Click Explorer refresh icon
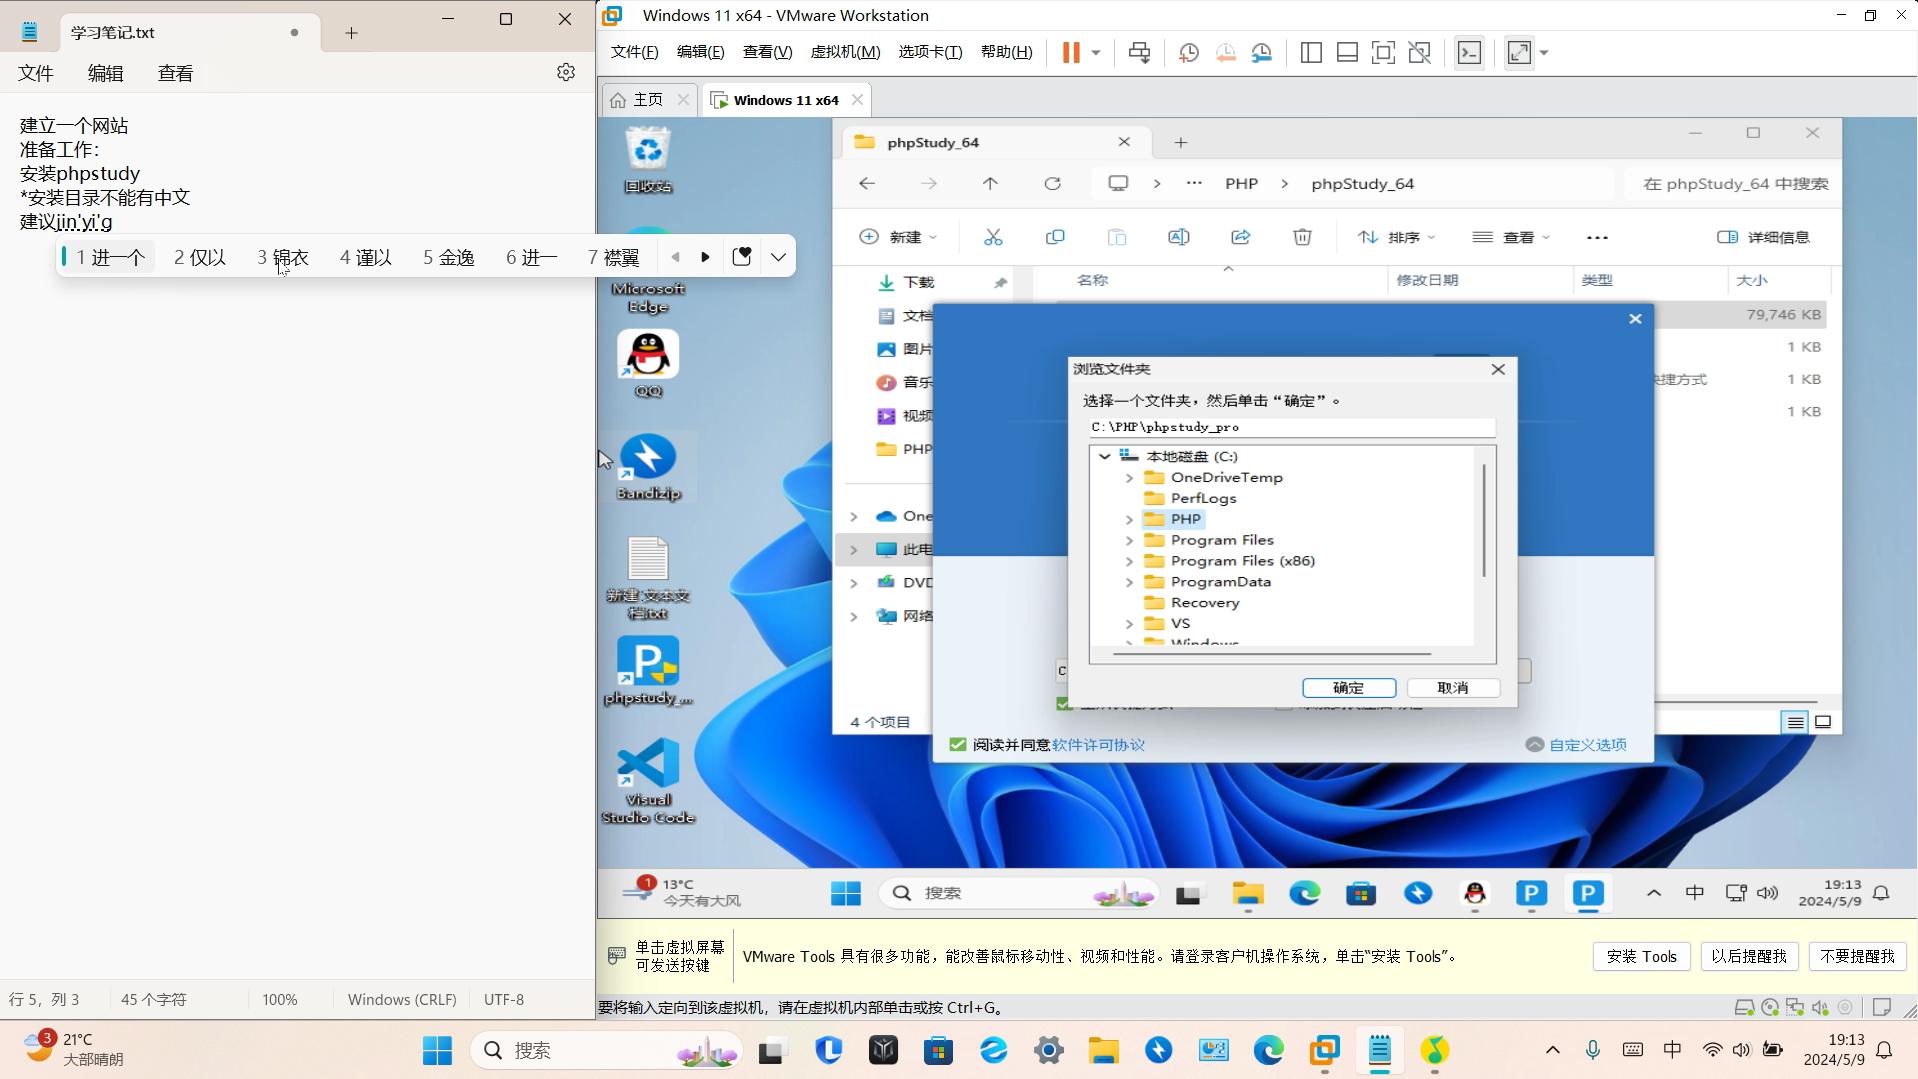 (x=1052, y=183)
